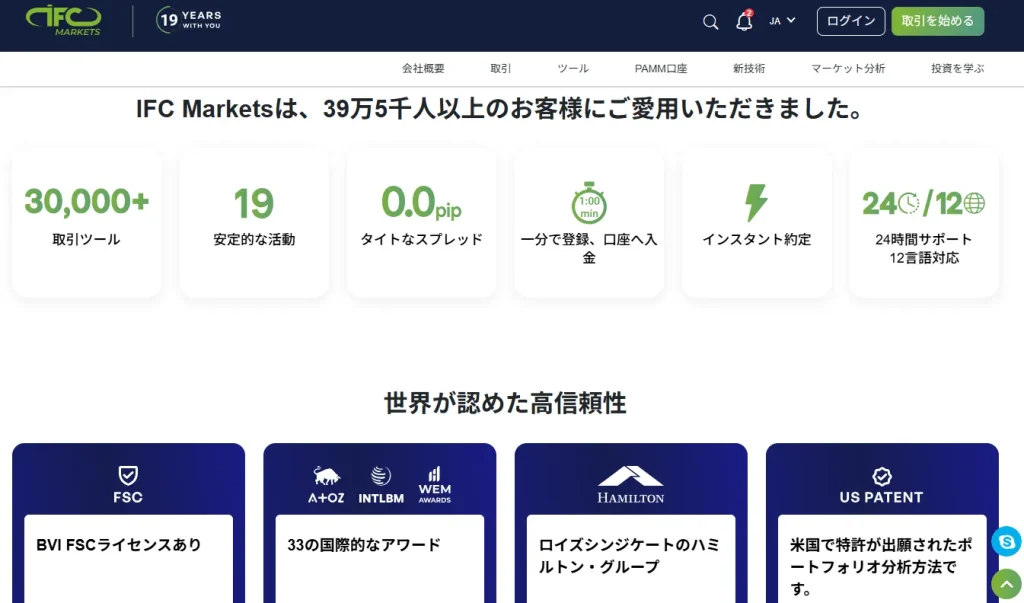1024x603 pixels.
Task: Select the 33の国際的なアワード card text
Action: point(364,545)
